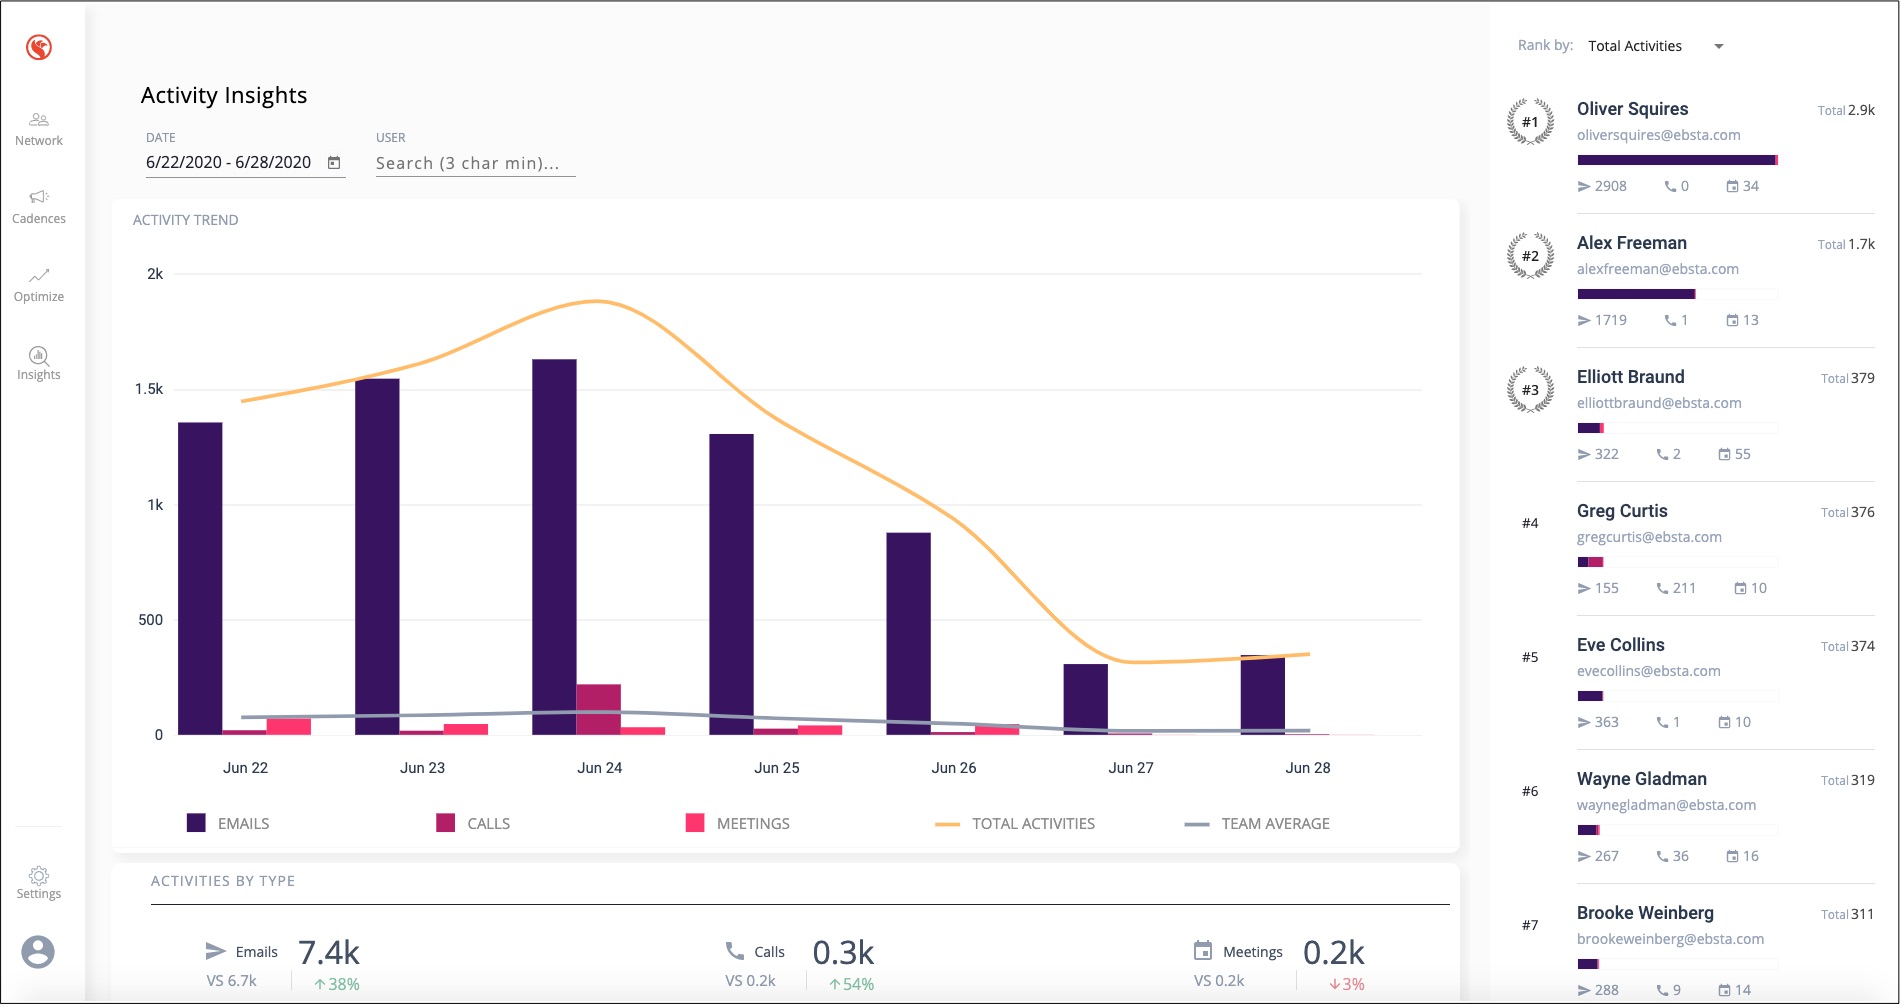The image size is (1900, 1004).
Task: Click the user profile avatar icon
Action: pos(38,951)
